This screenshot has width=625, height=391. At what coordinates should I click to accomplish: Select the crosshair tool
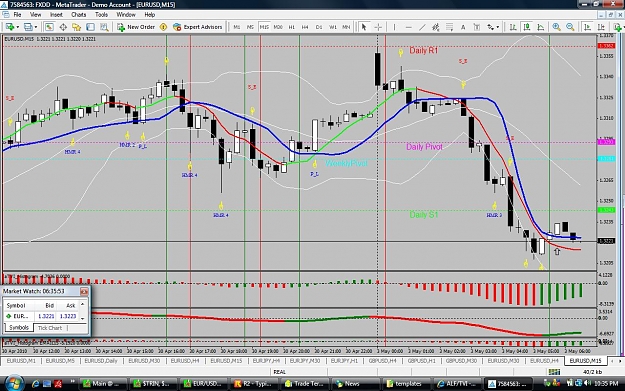(x=378, y=27)
